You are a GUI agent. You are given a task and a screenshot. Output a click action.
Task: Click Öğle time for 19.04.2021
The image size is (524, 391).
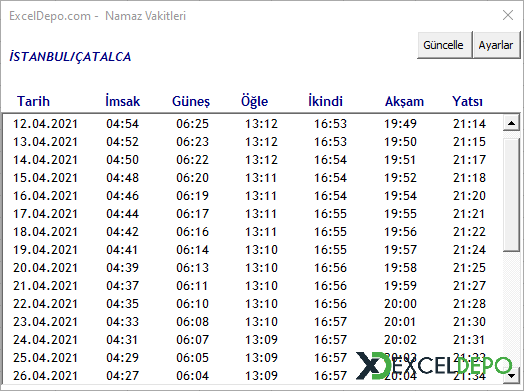261,250
